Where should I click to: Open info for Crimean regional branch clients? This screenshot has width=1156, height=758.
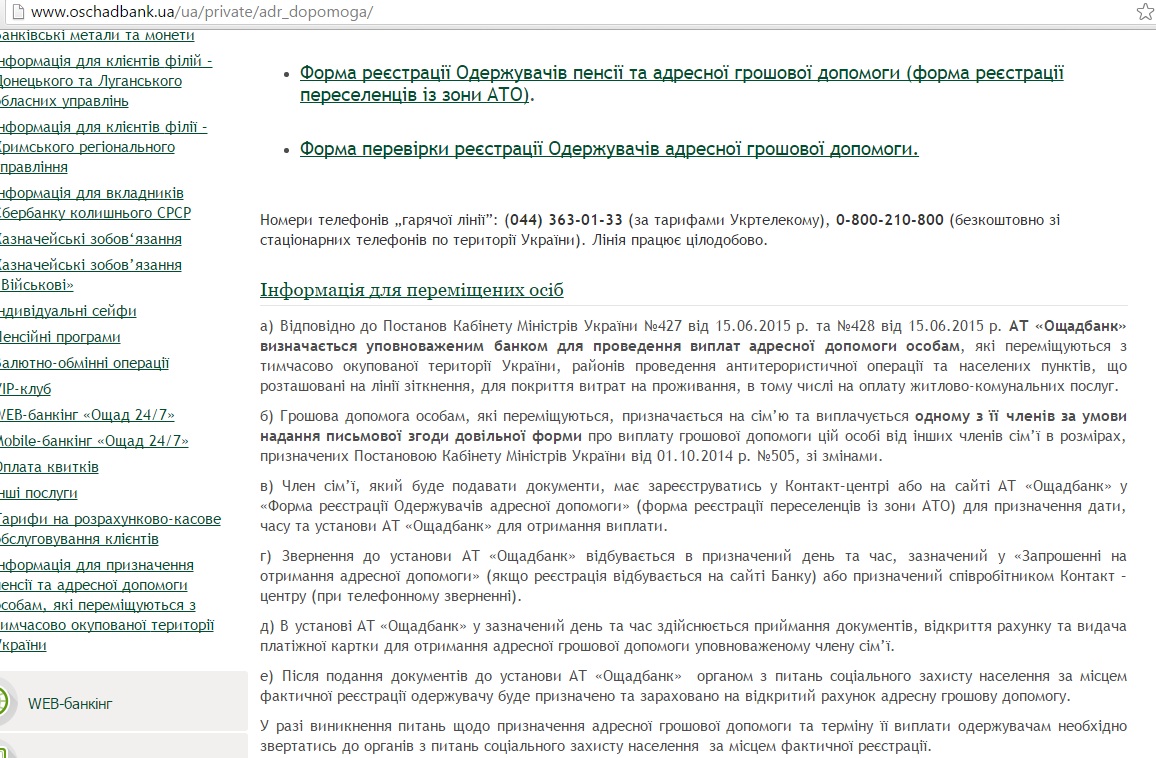(x=103, y=147)
